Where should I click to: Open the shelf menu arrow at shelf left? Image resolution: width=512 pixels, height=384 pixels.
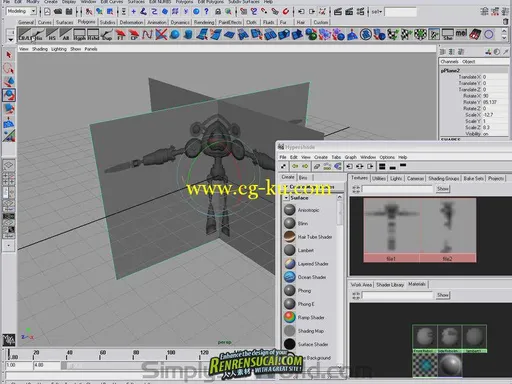tap(10, 39)
